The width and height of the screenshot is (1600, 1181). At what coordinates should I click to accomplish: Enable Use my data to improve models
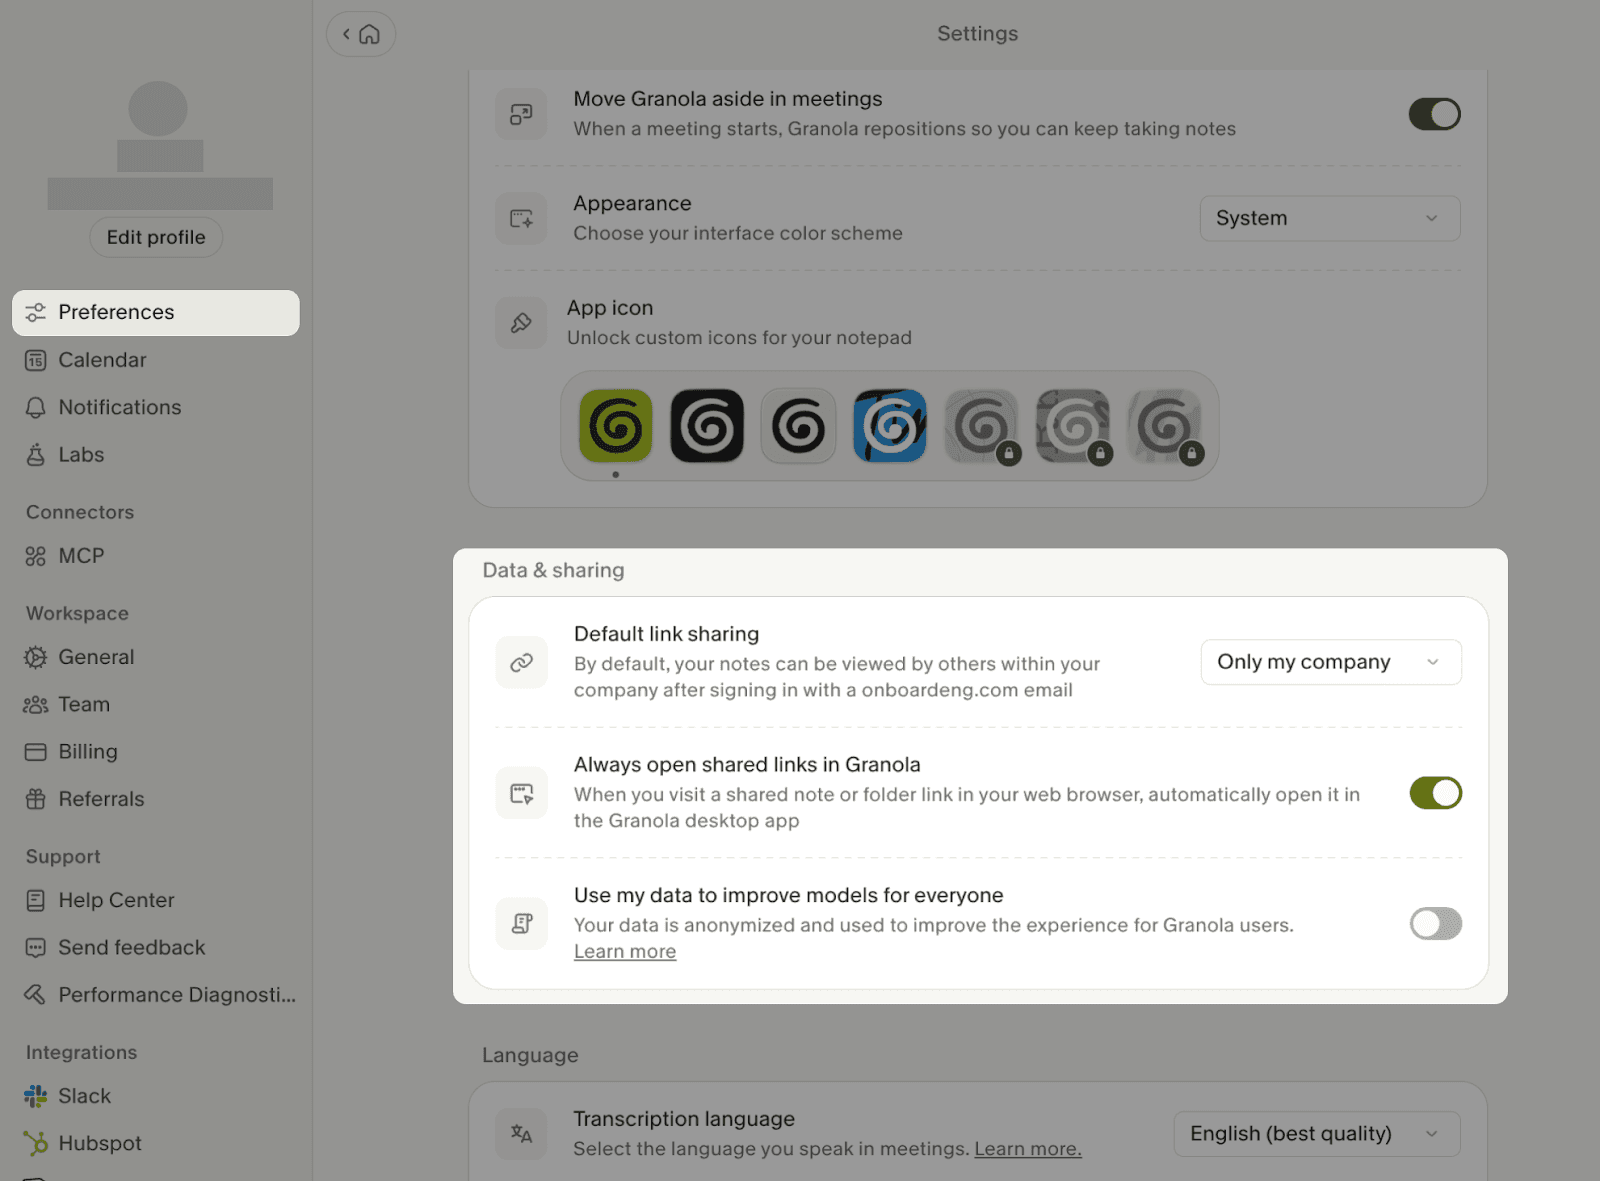1436,923
